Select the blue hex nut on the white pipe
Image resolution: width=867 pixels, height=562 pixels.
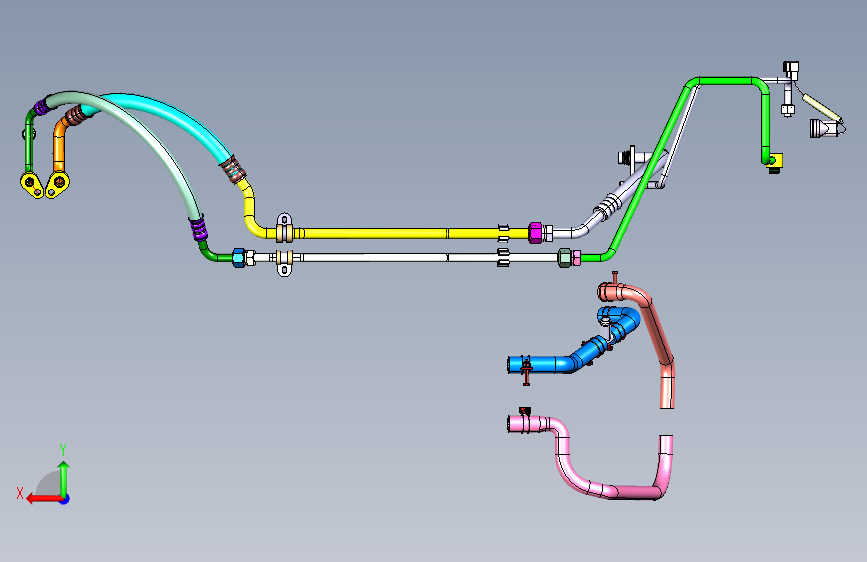coord(239,258)
